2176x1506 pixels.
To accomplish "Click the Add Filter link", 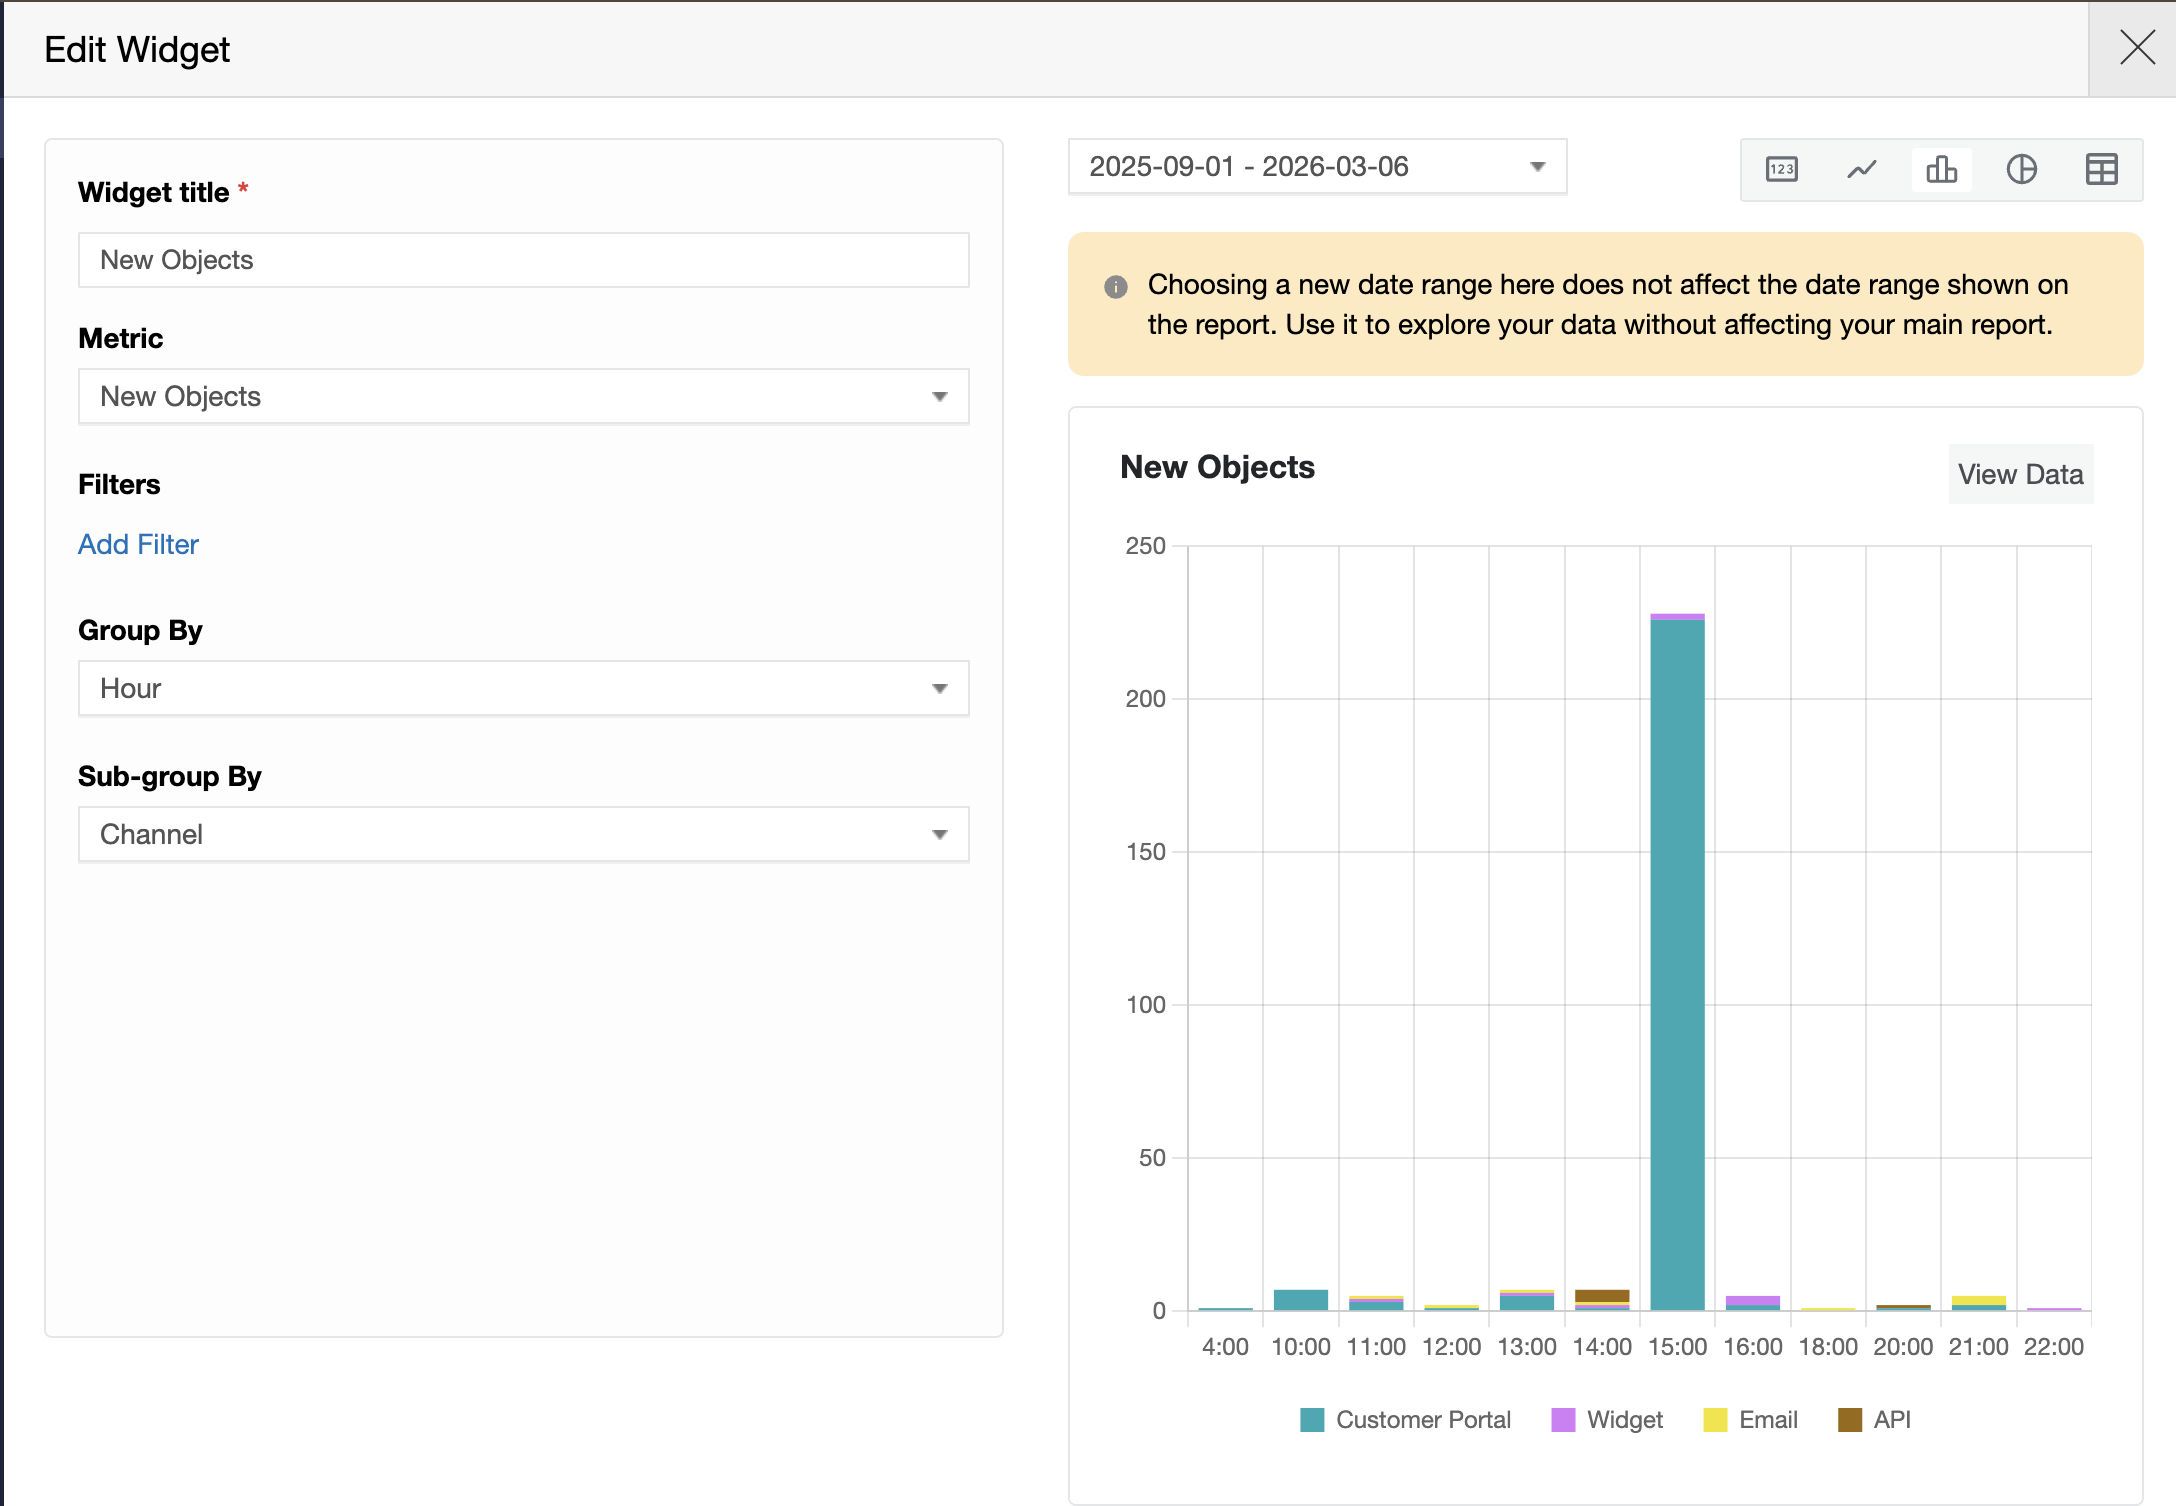I will tap(138, 545).
